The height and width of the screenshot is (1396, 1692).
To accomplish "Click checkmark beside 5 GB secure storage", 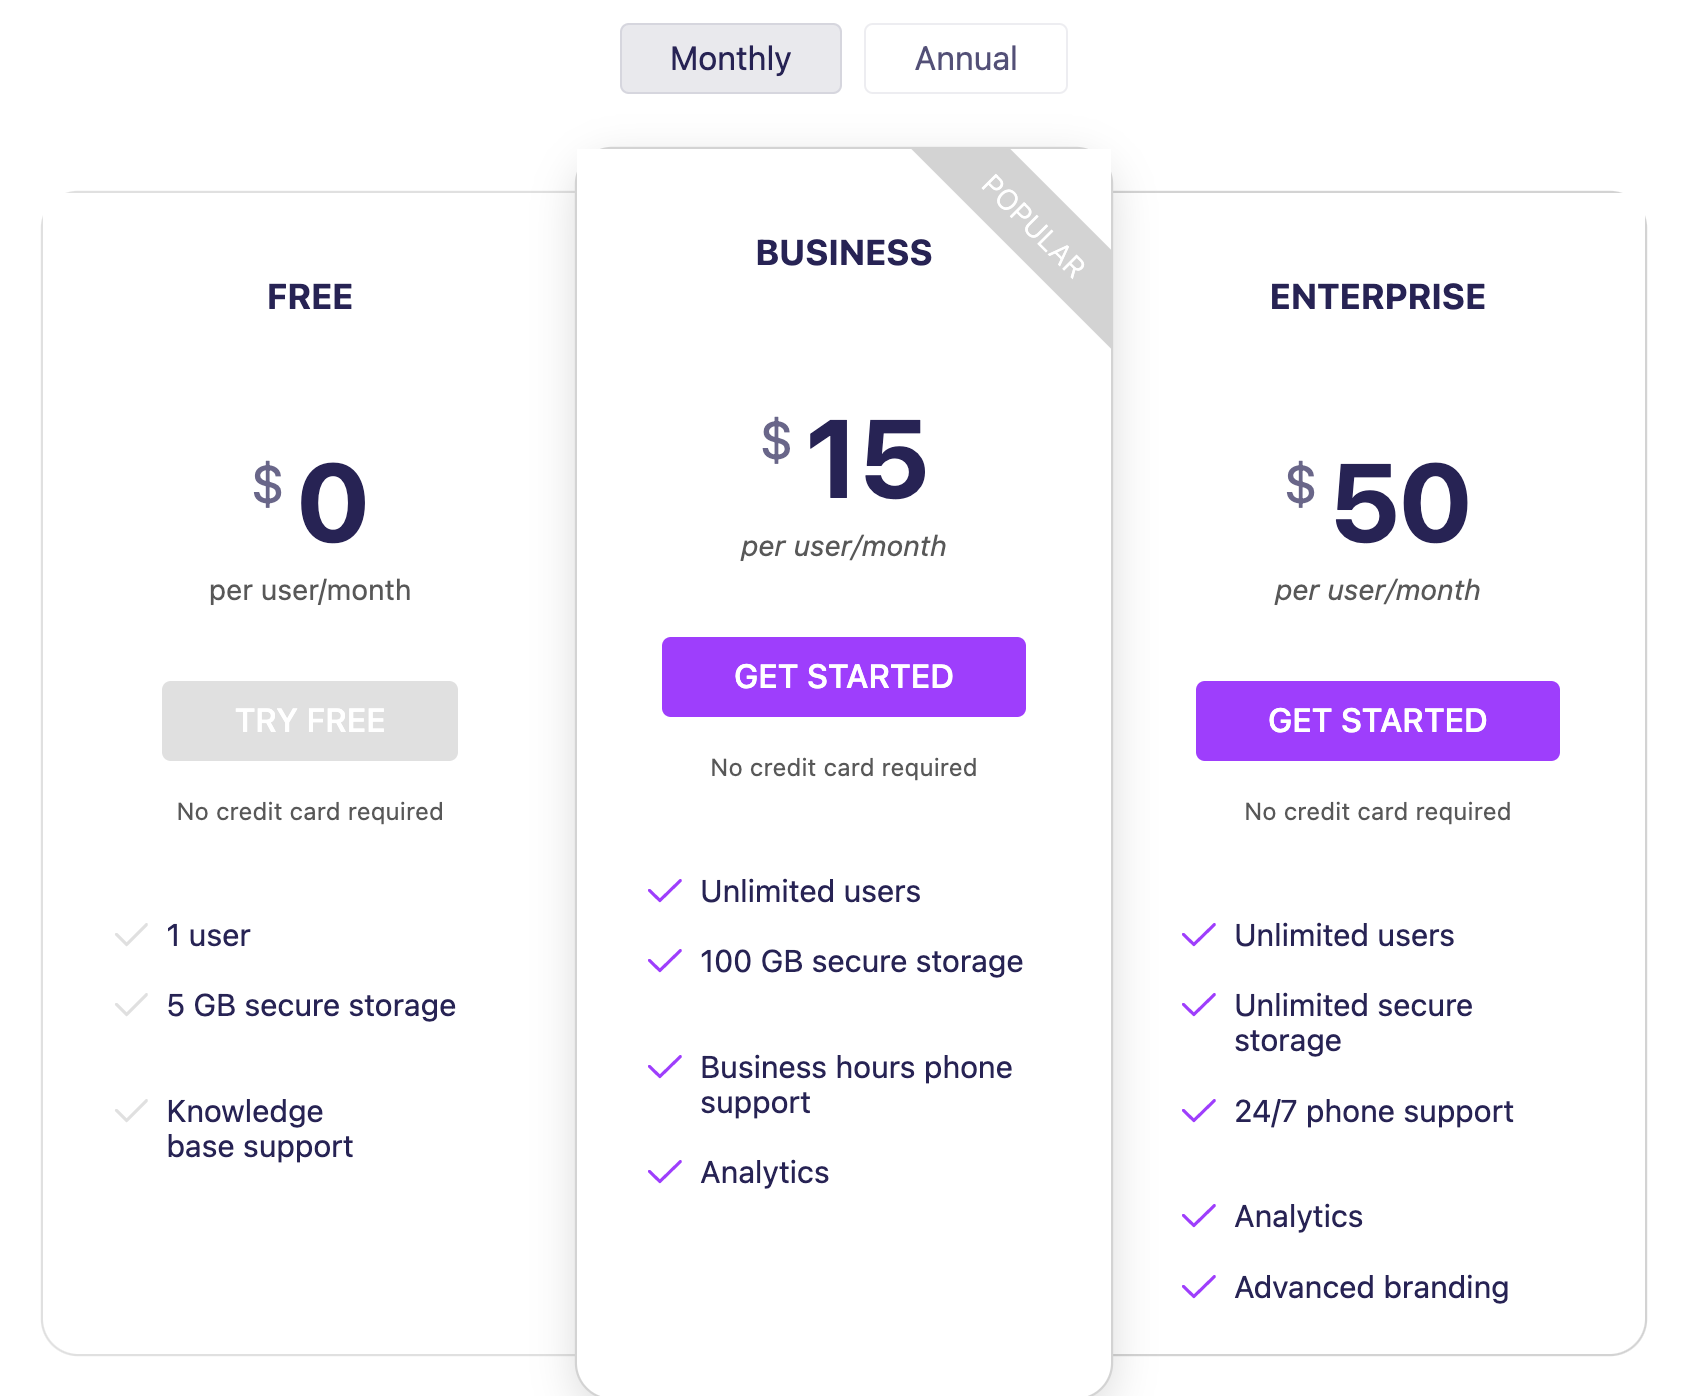I will (x=132, y=1005).
